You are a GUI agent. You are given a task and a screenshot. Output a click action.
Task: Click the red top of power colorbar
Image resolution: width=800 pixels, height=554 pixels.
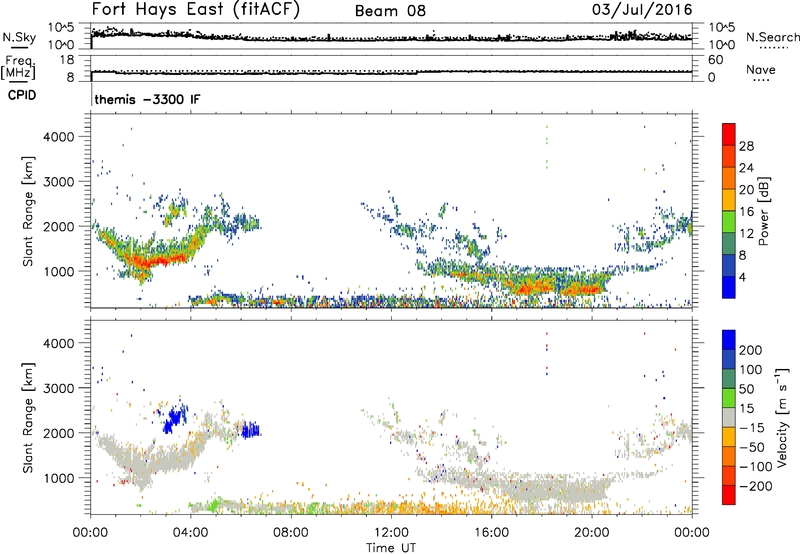(729, 135)
